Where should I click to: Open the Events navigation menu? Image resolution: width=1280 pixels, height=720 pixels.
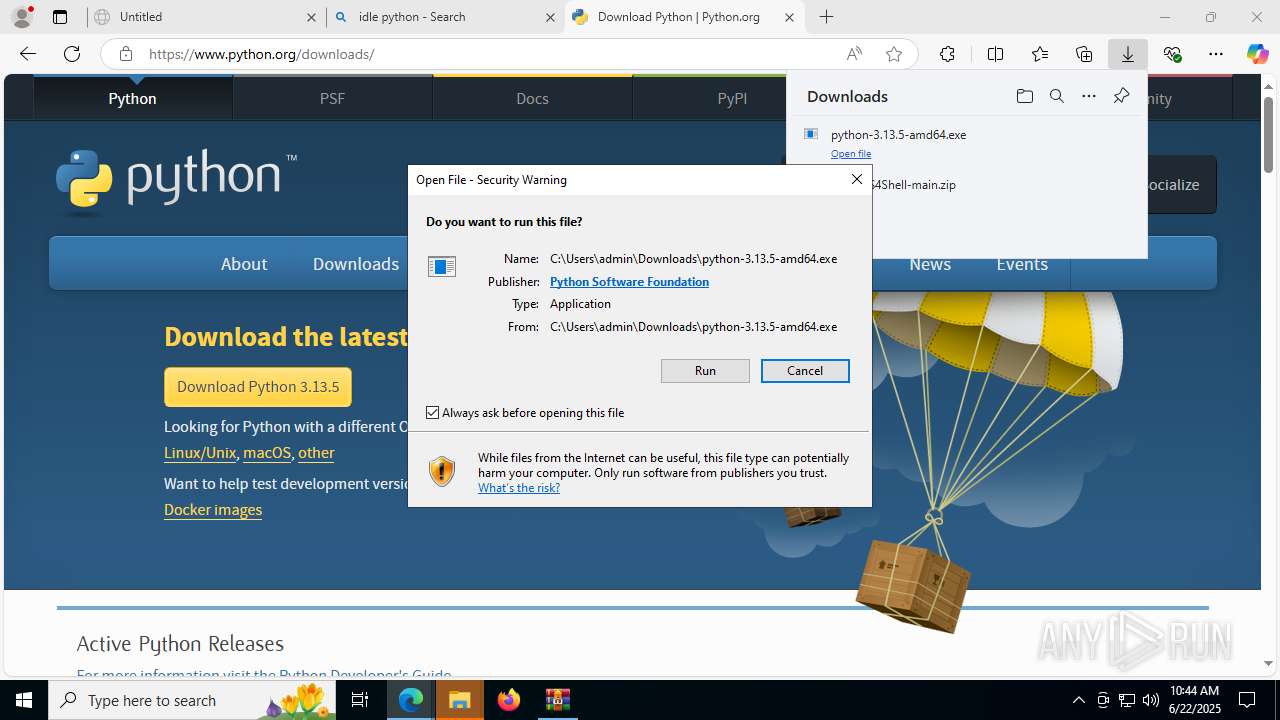1022,264
